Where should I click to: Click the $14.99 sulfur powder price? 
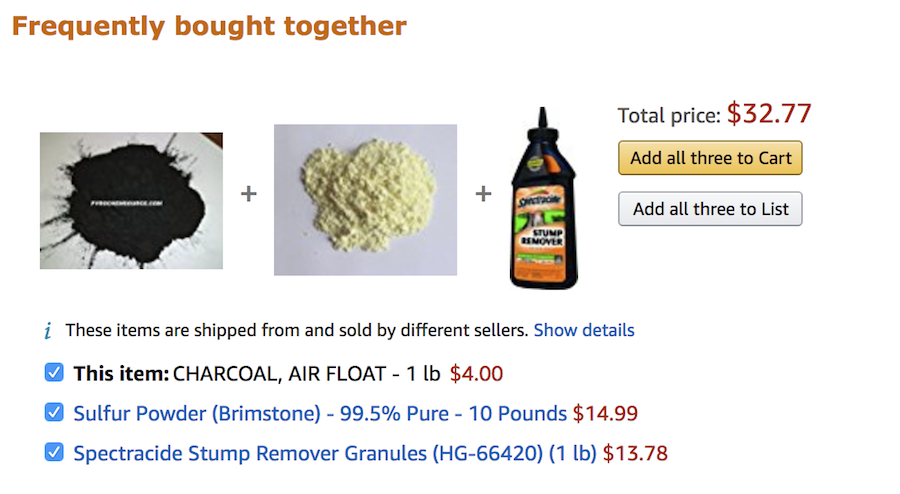(x=605, y=413)
